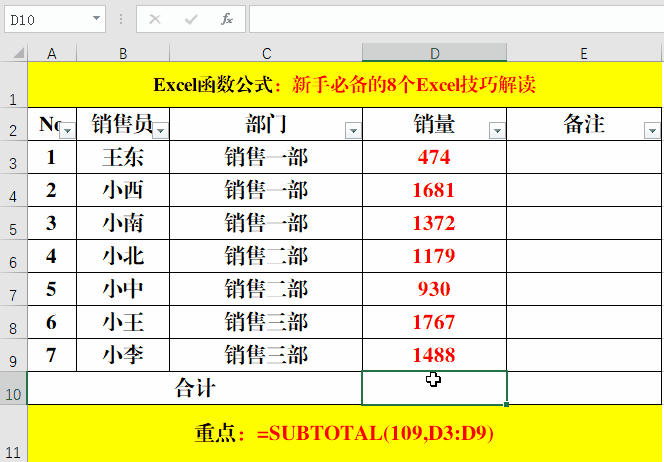Click the yellow title banner cell

pos(345,85)
